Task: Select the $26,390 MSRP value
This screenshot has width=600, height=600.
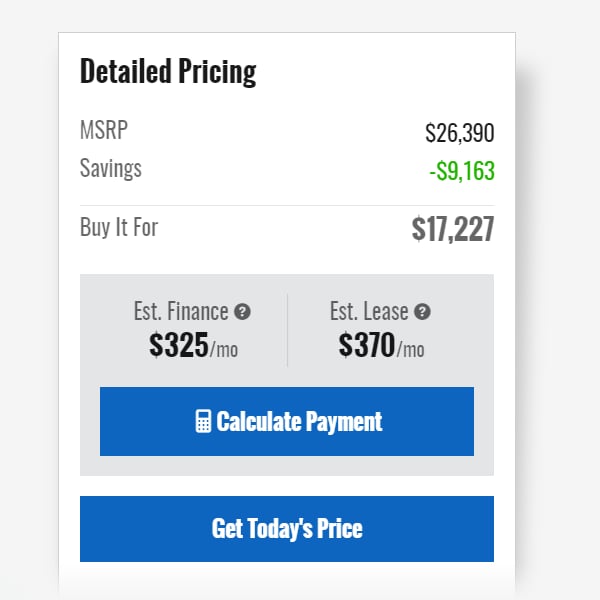Action: coord(460,133)
